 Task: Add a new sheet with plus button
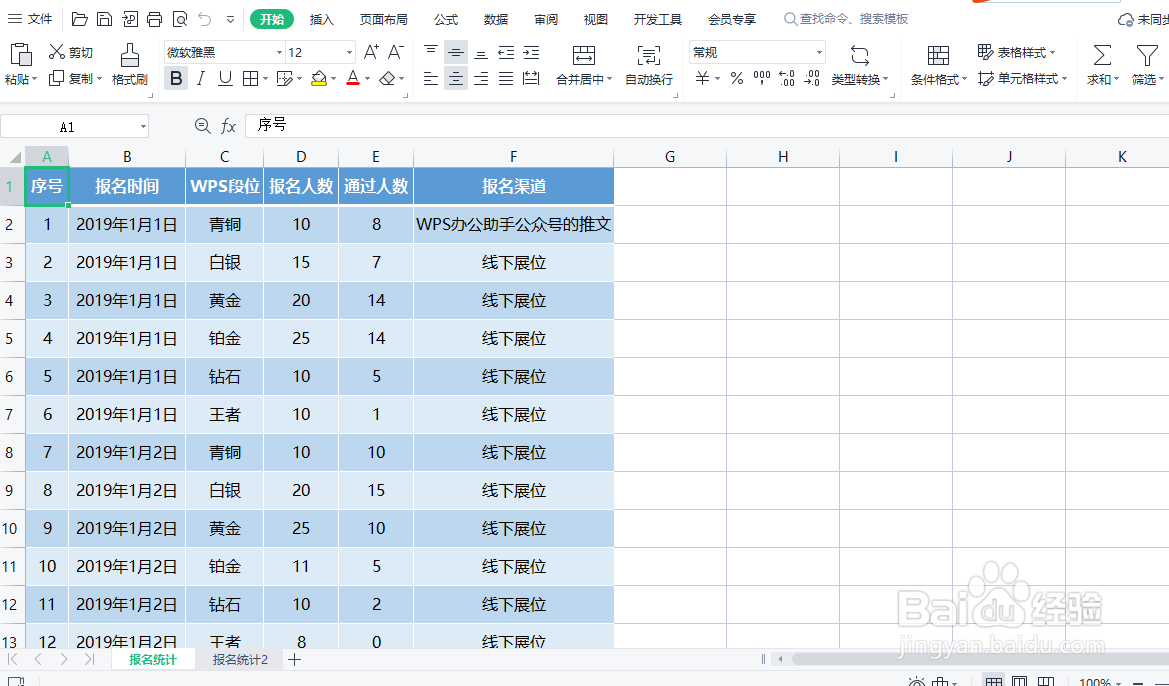[x=294, y=660]
